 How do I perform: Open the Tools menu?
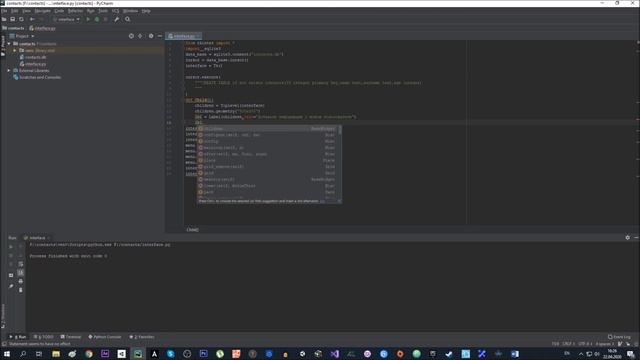(x=103, y=11)
